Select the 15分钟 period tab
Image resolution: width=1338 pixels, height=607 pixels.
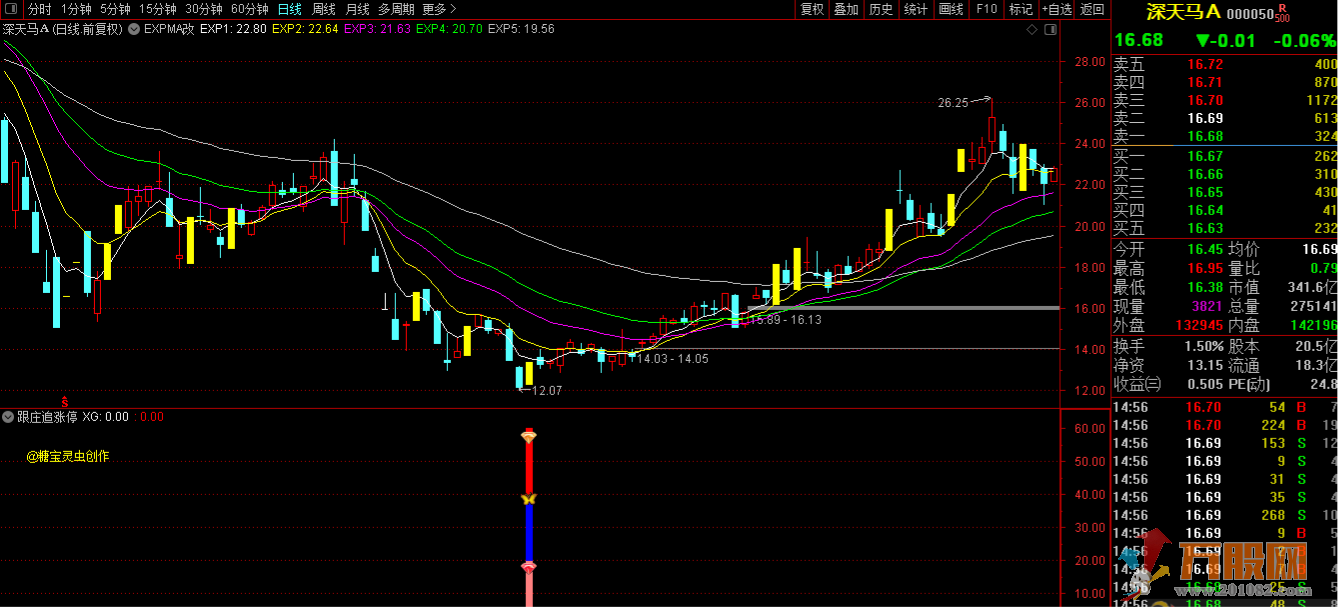point(158,9)
